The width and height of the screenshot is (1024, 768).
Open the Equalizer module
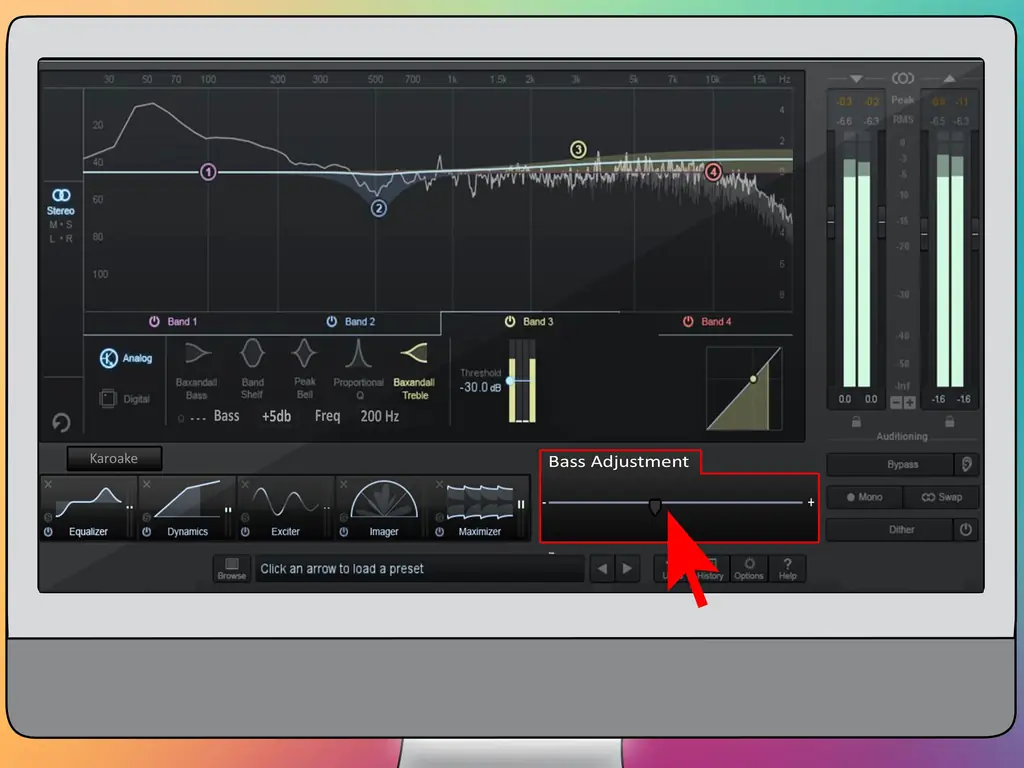[89, 508]
